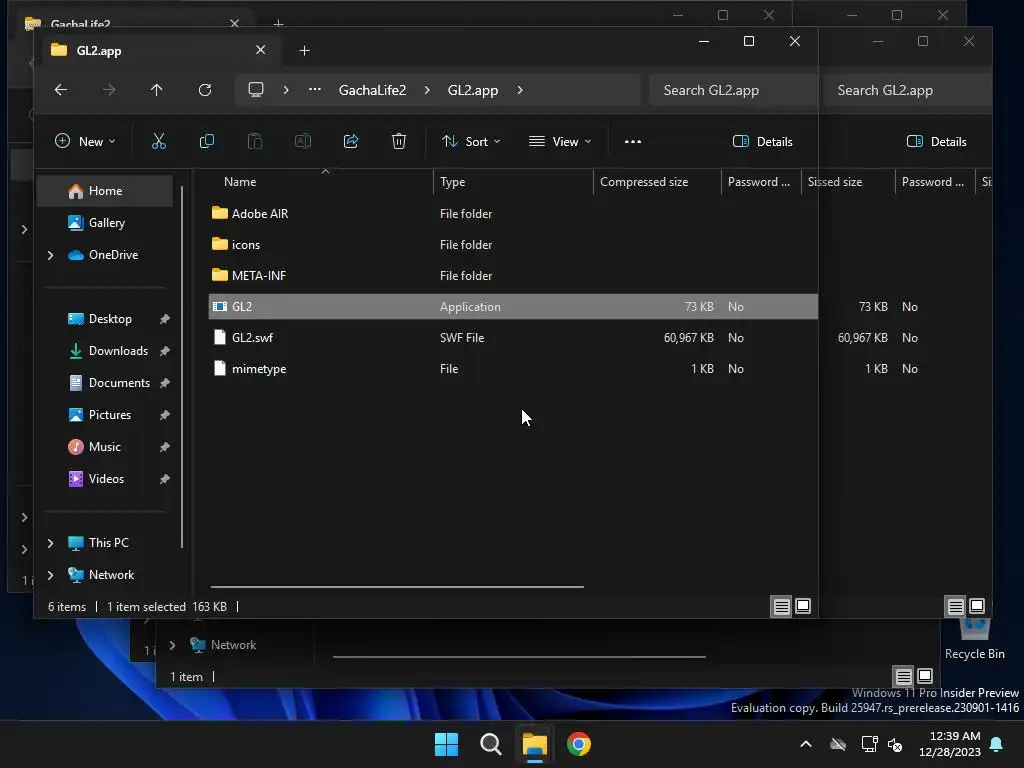Open the View dropdown menu
This screenshot has height=768, width=1024.
pyautogui.click(x=560, y=142)
